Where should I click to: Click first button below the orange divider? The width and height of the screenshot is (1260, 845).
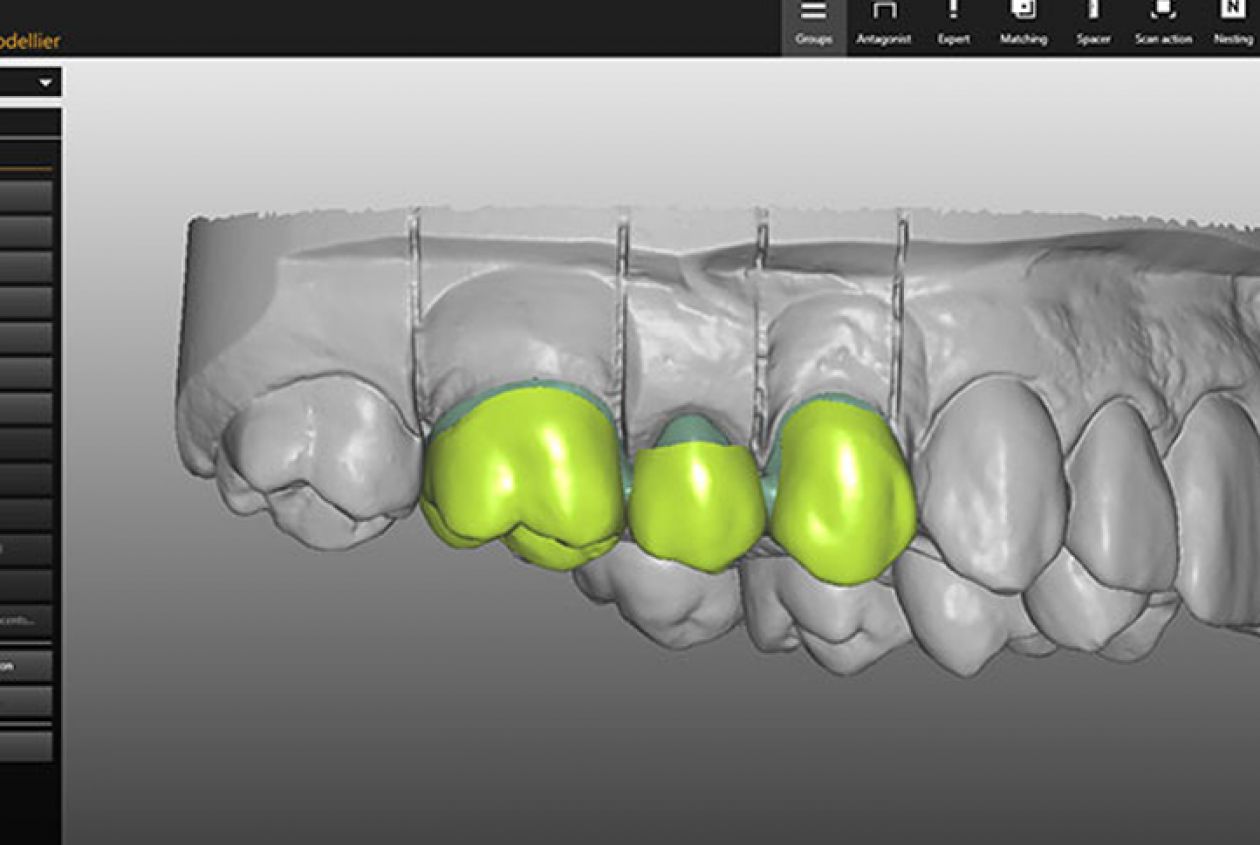pos(26,196)
